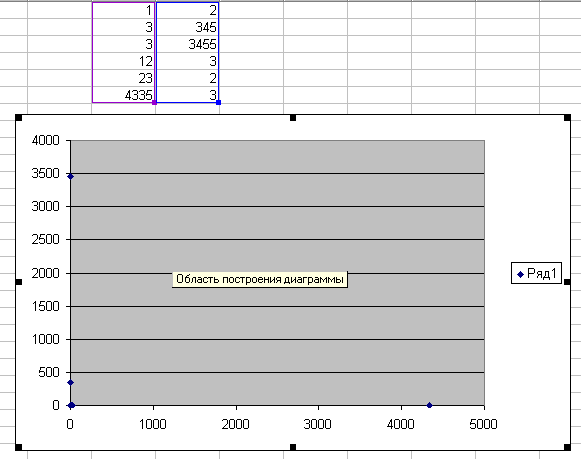Click the blue range fill handle

pos(218,102)
